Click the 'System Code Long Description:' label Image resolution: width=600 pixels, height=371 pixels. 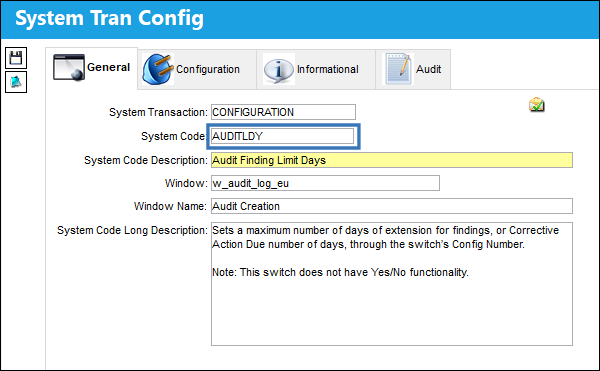coord(132,231)
